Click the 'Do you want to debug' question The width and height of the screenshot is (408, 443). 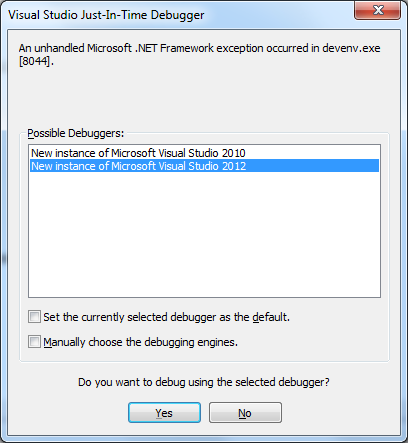[204, 382]
